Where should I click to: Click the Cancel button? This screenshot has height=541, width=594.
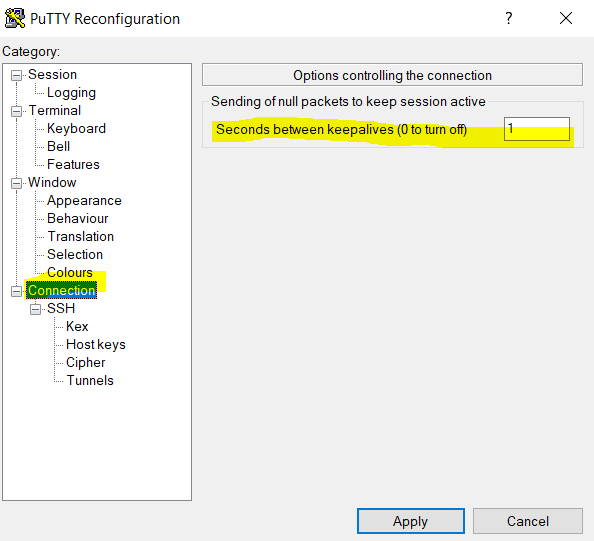(528, 521)
